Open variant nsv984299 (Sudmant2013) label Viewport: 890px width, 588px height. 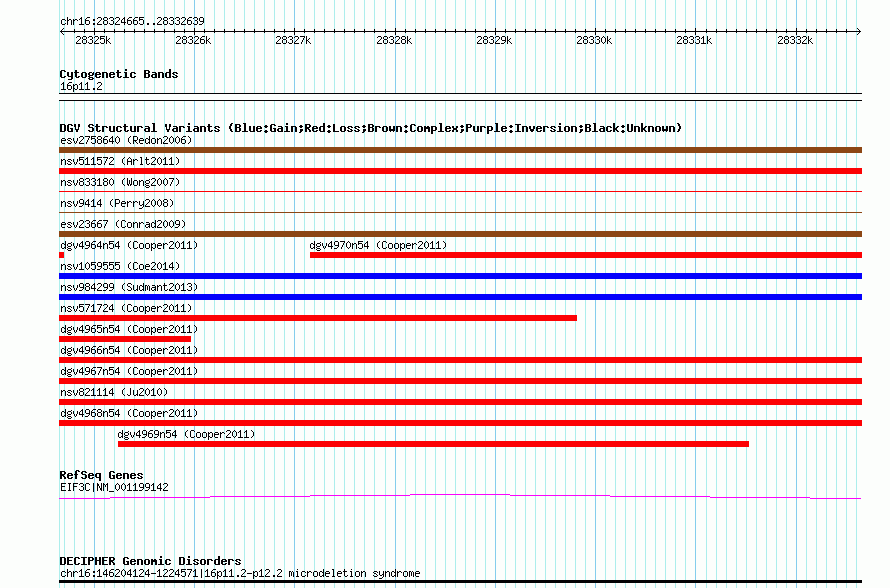(129, 287)
